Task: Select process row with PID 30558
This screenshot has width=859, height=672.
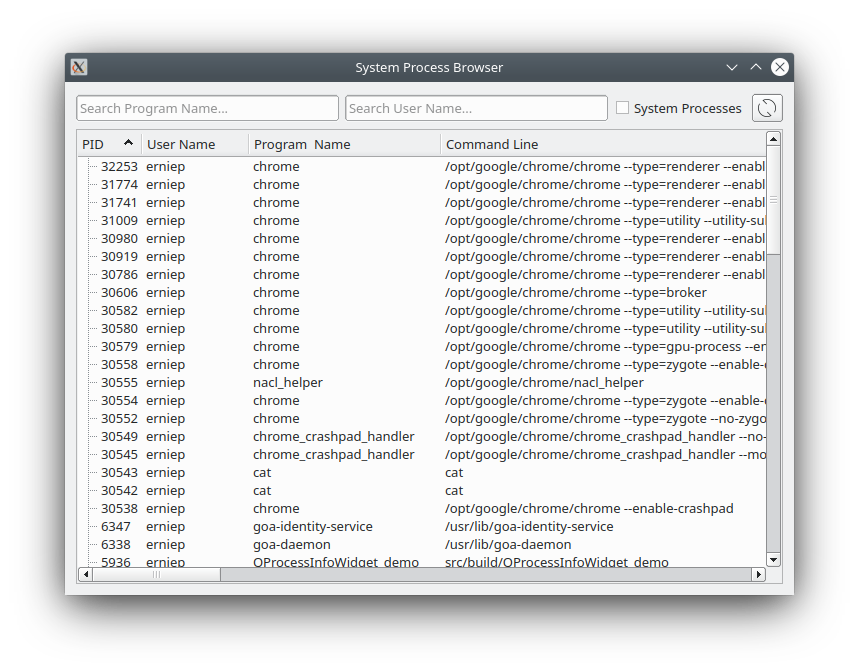Action: [x=422, y=365]
